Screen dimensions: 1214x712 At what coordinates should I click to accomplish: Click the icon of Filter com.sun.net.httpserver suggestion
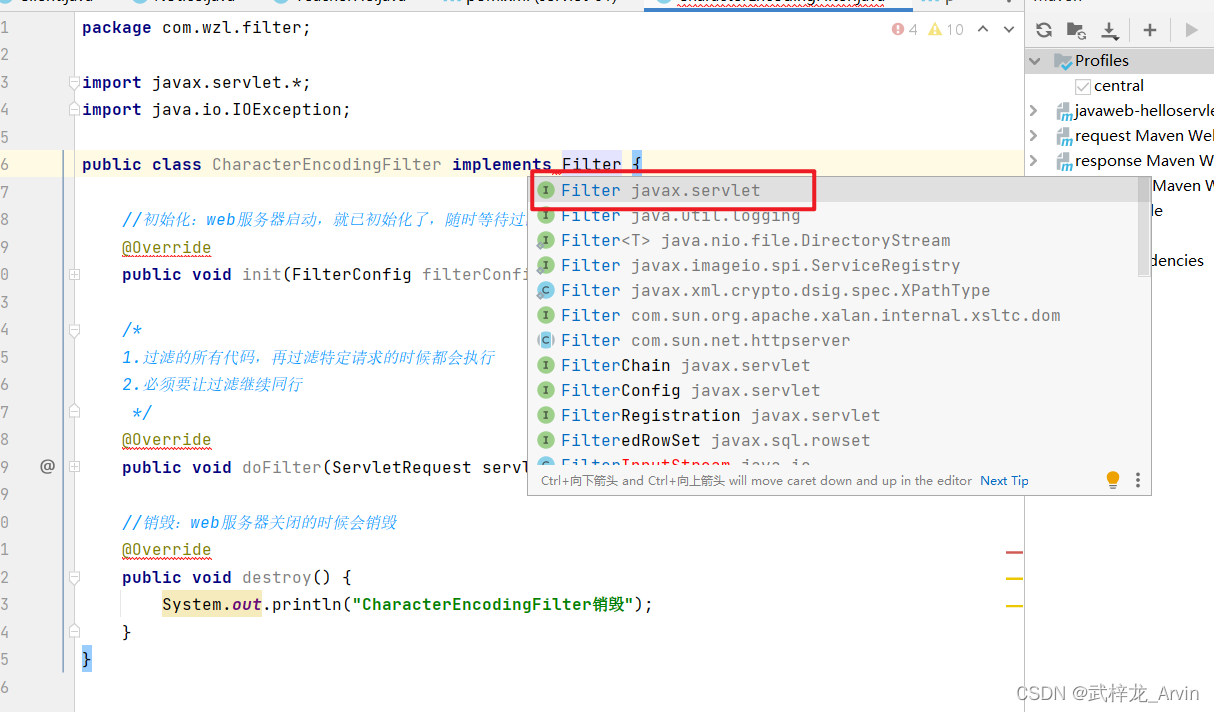coord(546,340)
